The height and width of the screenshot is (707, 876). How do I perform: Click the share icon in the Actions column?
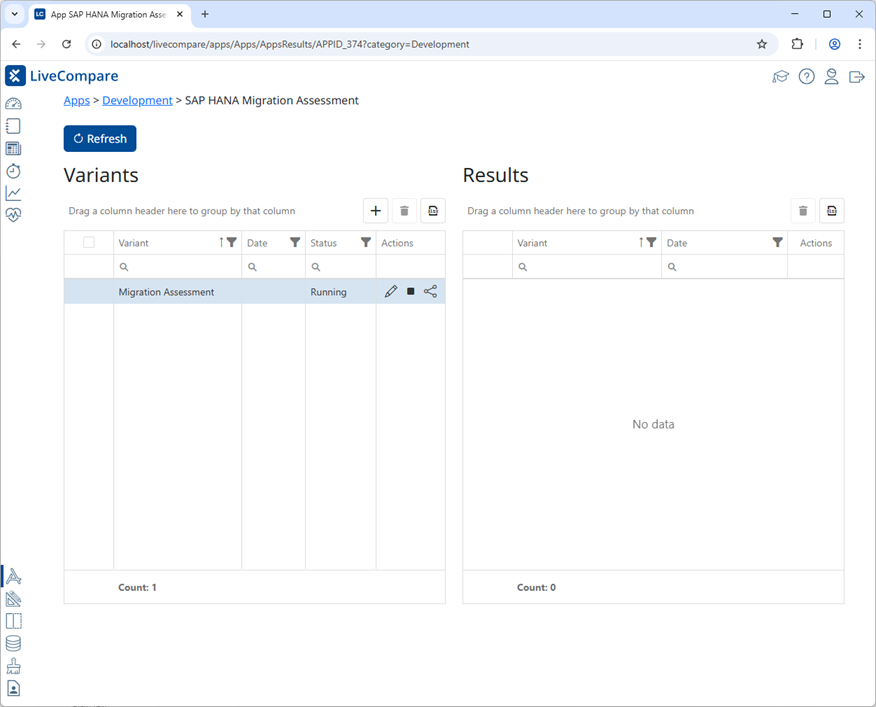coord(431,292)
